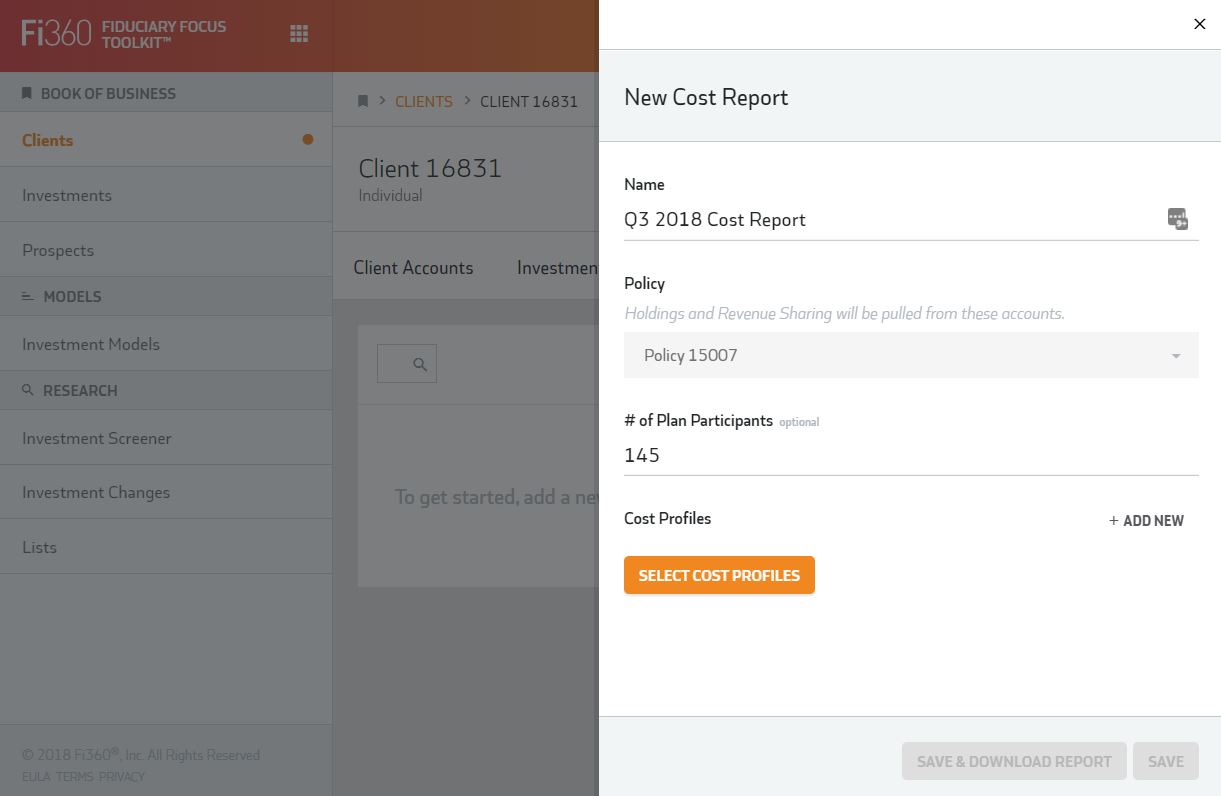Go to Prospects in sidebar
The image size is (1221, 796).
[58, 250]
